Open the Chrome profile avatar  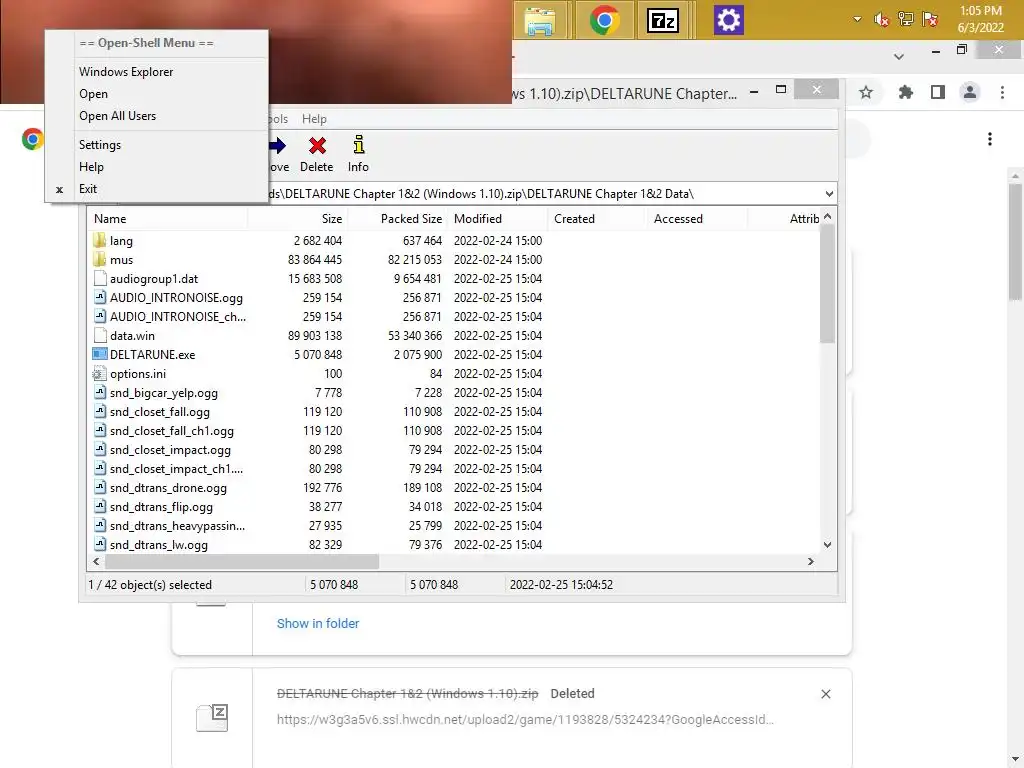tap(970, 93)
